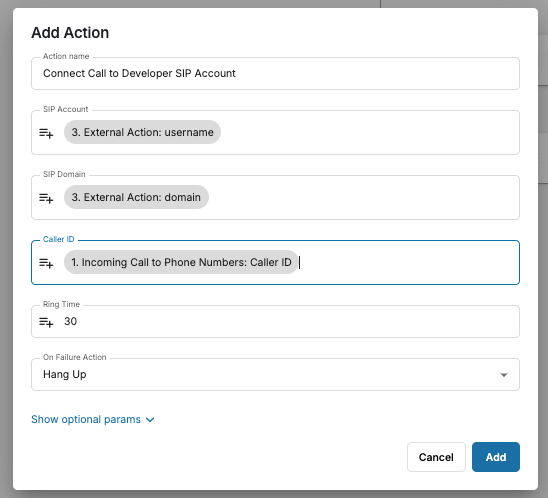The image size is (548, 498).
Task: Click empty space in Caller ID field
Action: click(409, 262)
